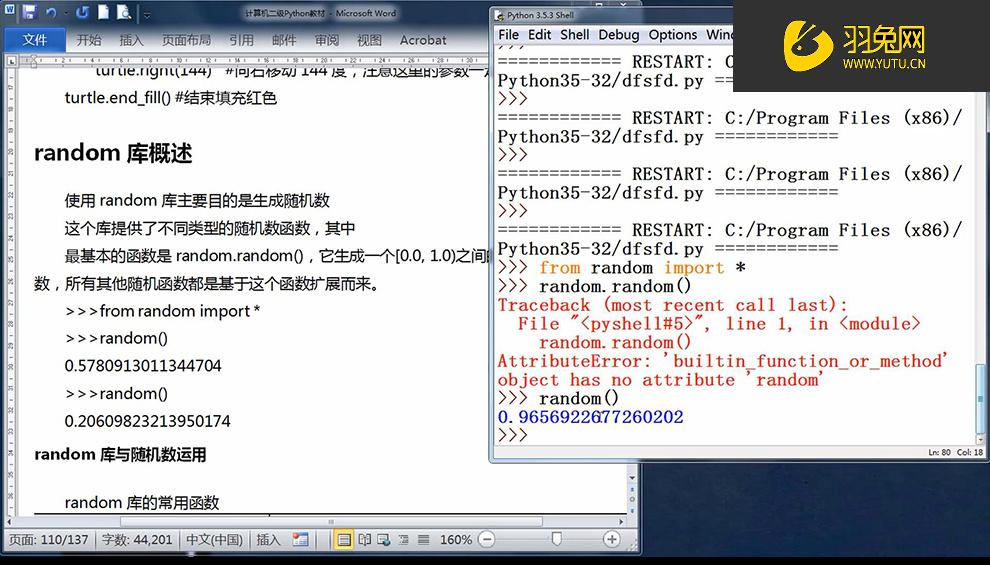Click the empty last '>>>' prompt in Shell

(512, 436)
